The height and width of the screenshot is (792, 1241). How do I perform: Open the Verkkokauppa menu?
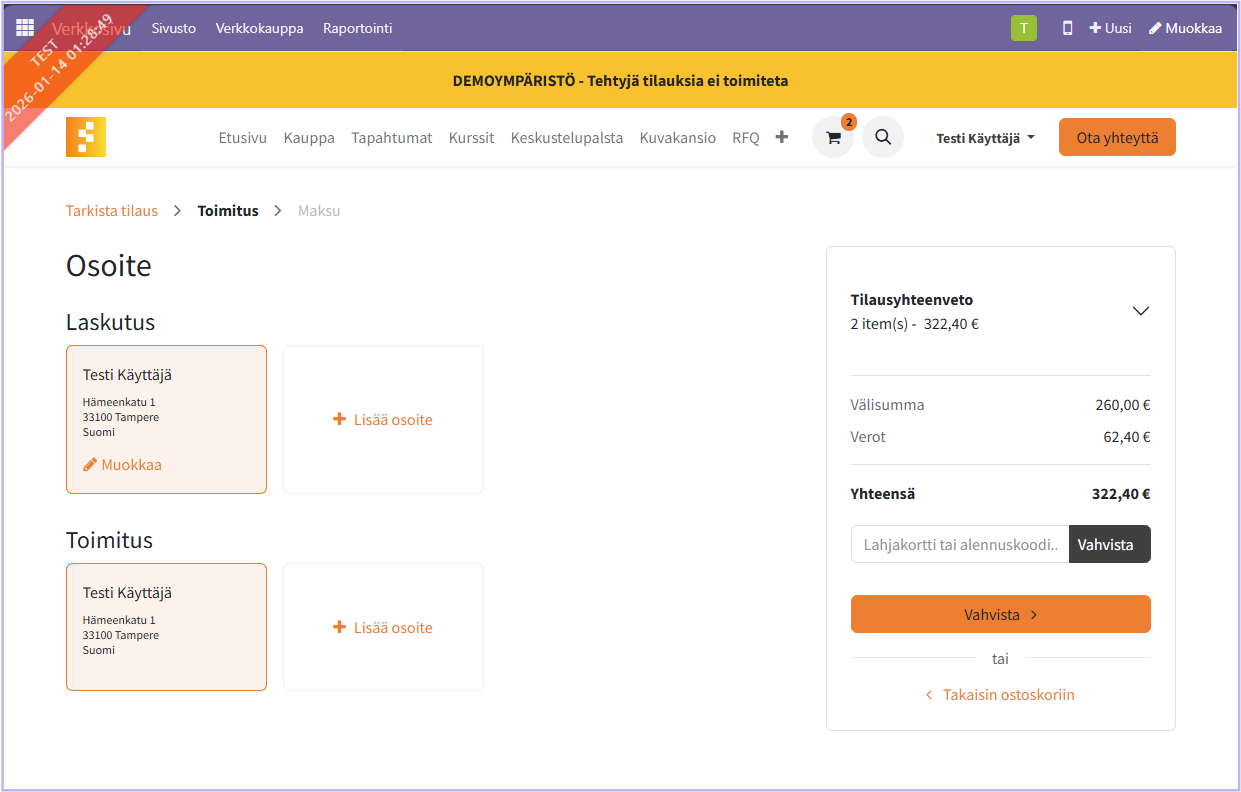pos(259,28)
